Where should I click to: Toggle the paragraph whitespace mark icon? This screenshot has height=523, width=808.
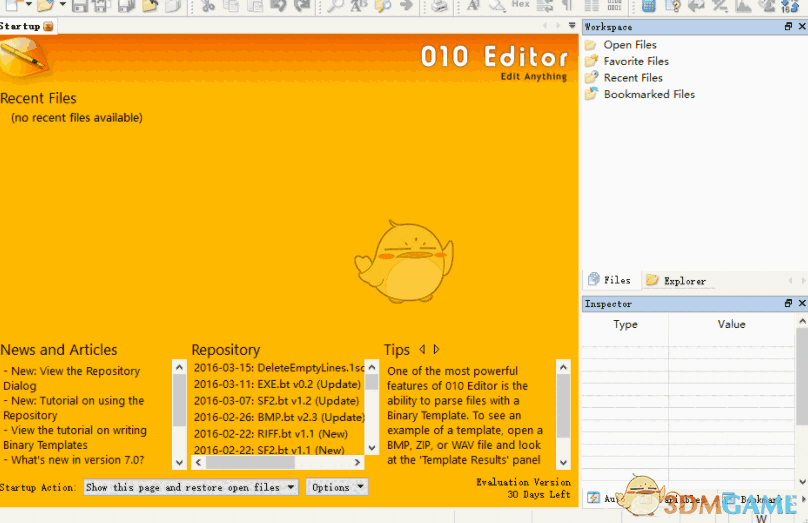coord(568,5)
